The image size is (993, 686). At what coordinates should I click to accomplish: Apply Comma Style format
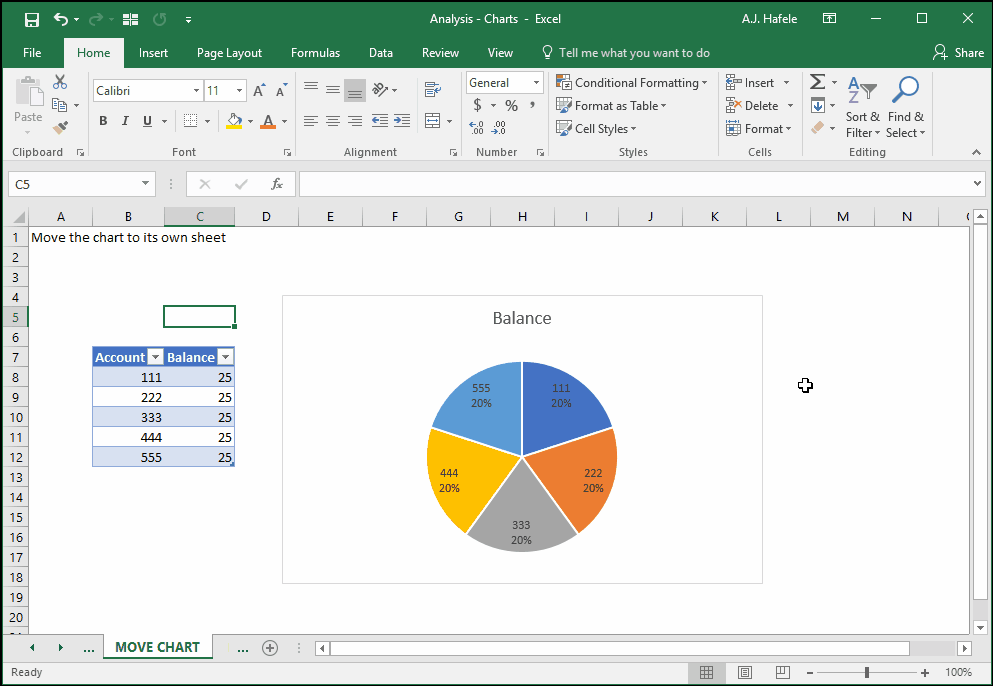coord(533,105)
